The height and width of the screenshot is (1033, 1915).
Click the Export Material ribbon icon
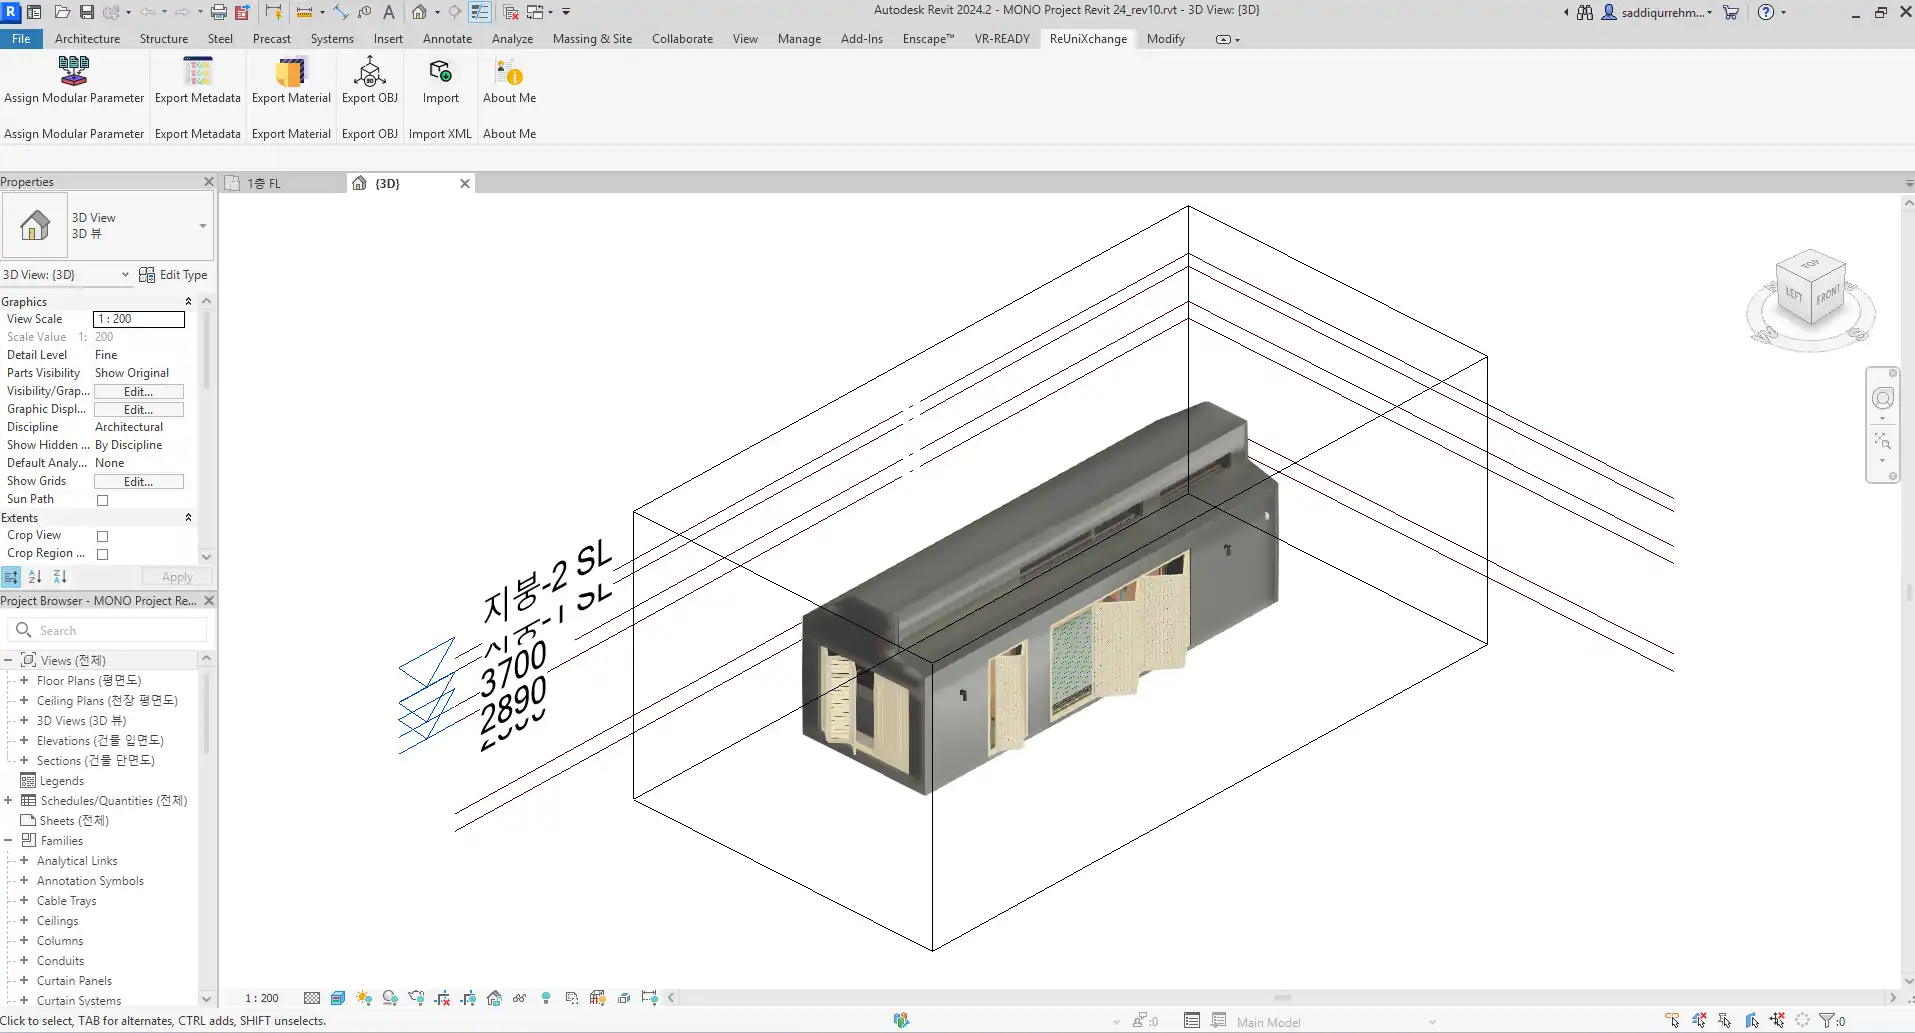291,72
